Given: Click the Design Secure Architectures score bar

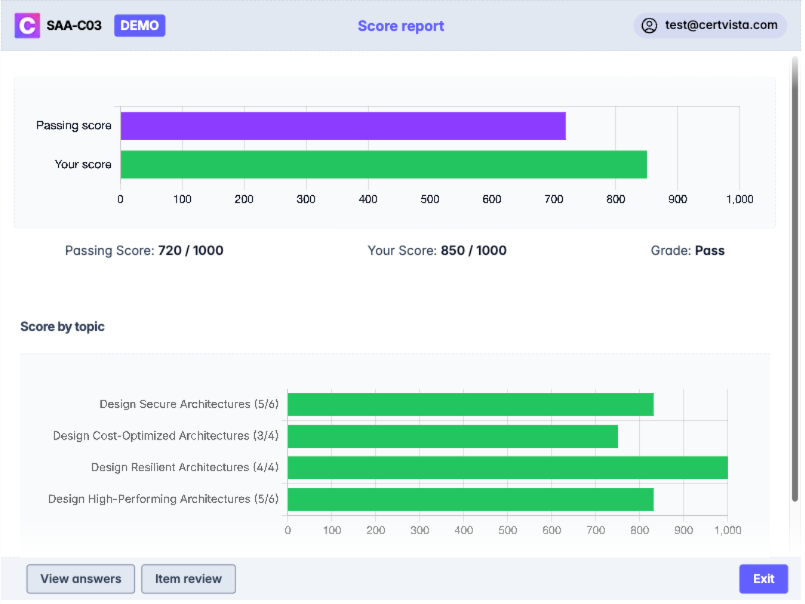Looking at the screenshot, I should click(x=470, y=404).
